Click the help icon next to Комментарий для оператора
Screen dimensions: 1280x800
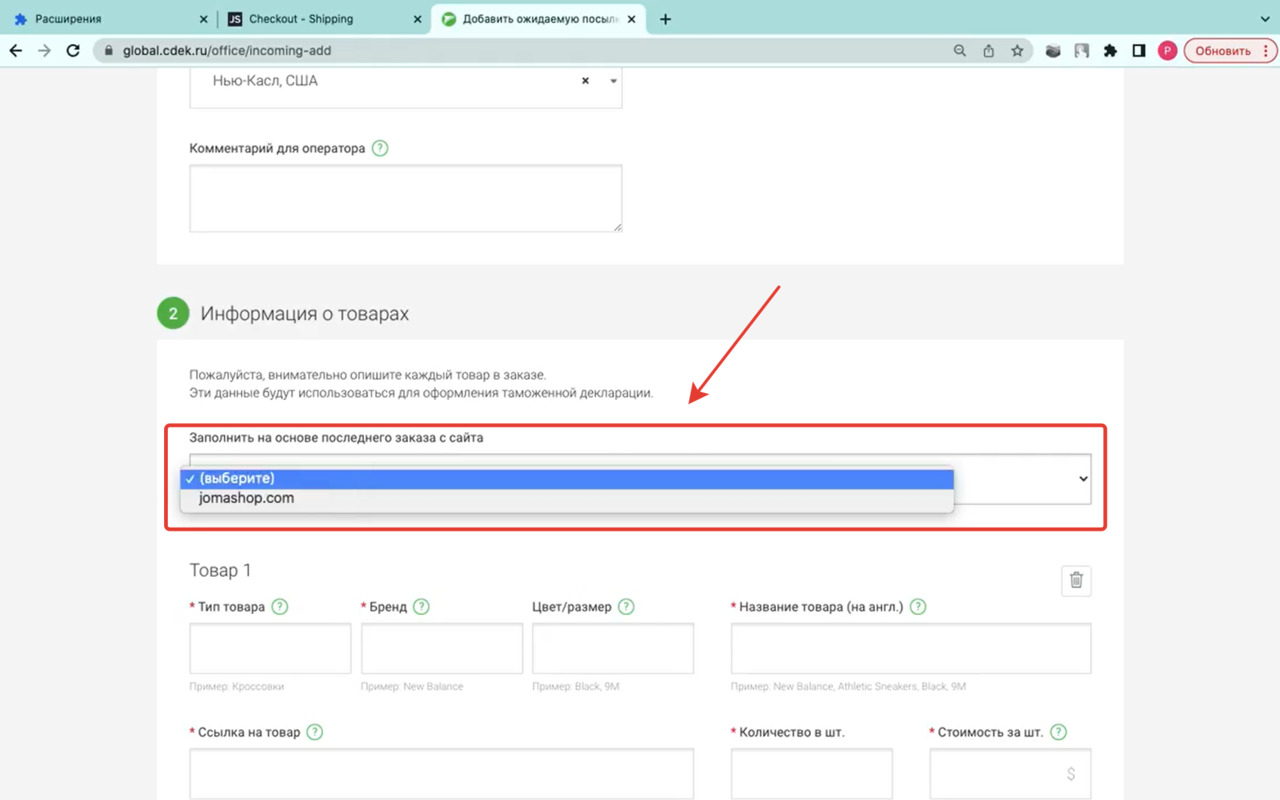(380, 148)
